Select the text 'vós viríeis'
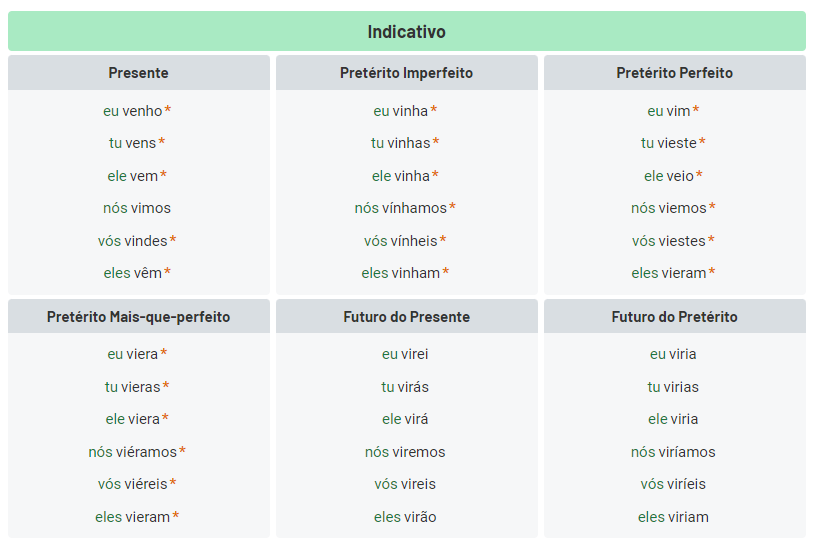 coord(673,484)
